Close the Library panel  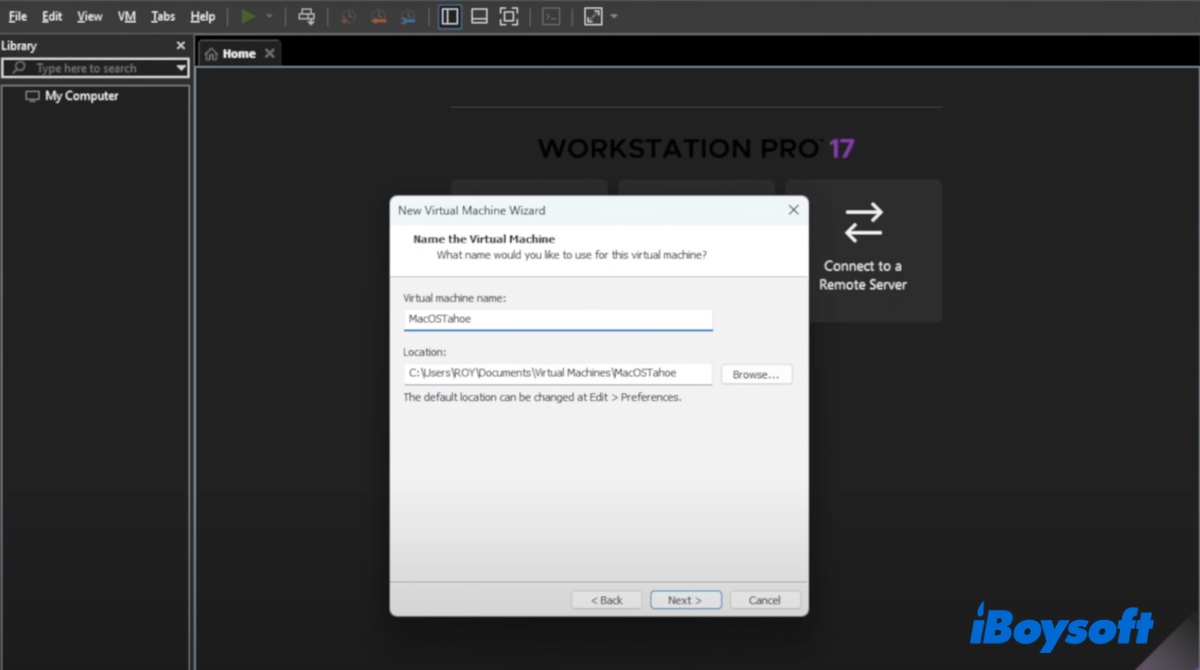point(181,46)
